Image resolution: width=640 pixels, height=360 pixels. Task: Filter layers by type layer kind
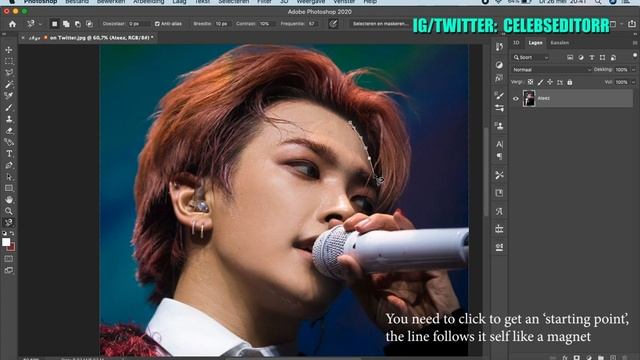click(x=591, y=58)
